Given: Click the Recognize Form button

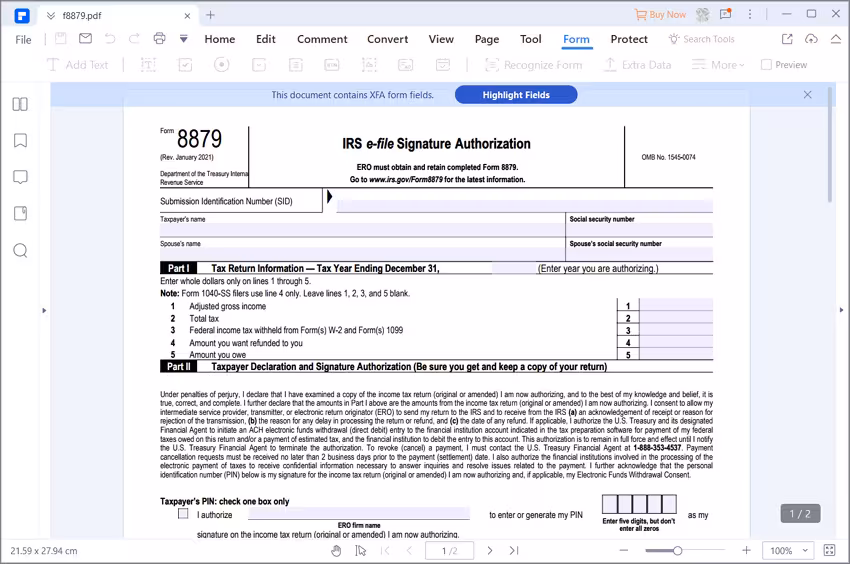Looking at the screenshot, I should point(533,65).
